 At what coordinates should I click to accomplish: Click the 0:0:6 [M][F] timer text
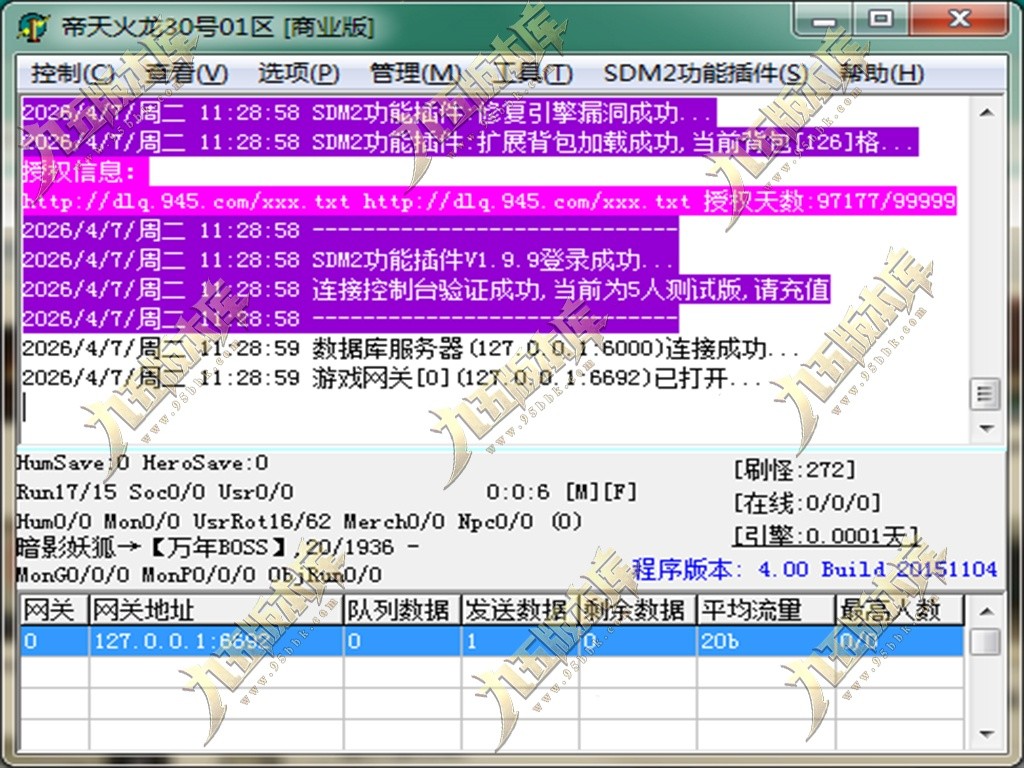pyautogui.click(x=561, y=492)
